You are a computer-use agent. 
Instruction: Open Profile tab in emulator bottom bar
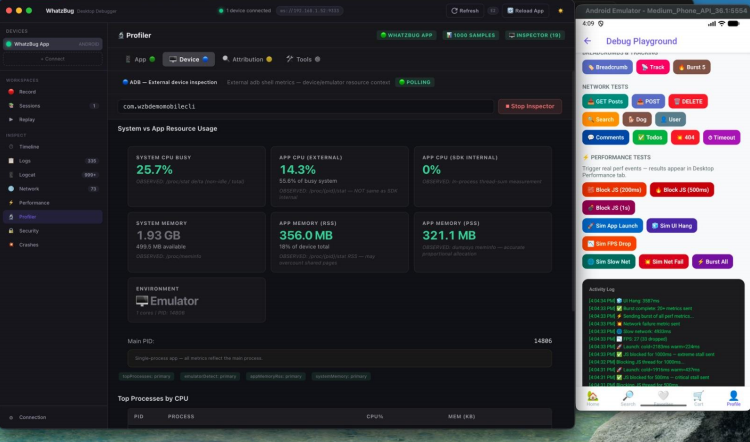(x=733, y=398)
